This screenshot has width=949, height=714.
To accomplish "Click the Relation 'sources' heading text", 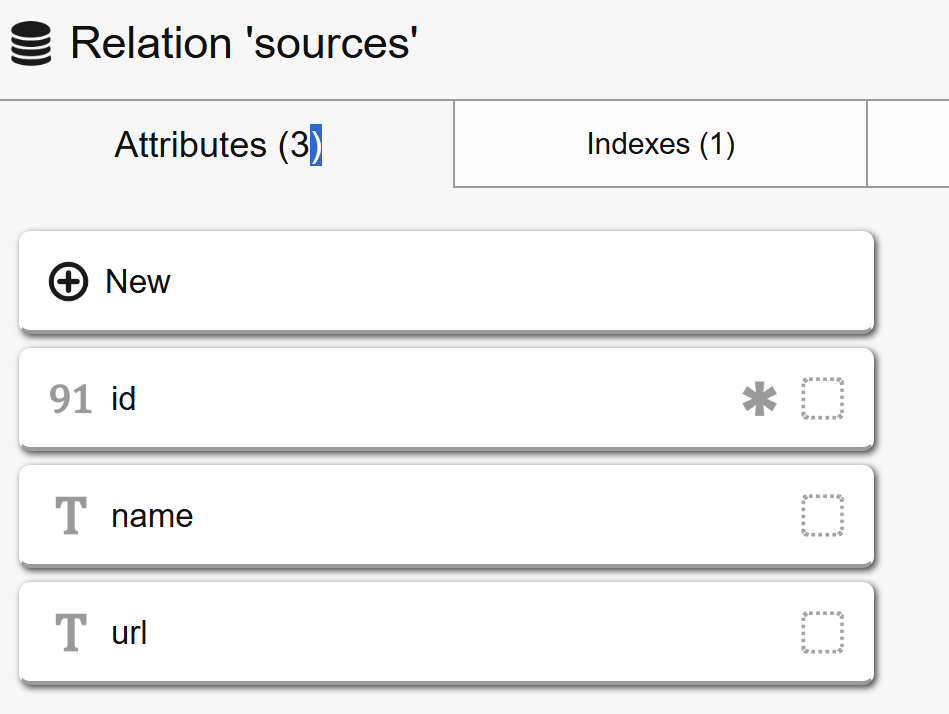I will point(244,44).
